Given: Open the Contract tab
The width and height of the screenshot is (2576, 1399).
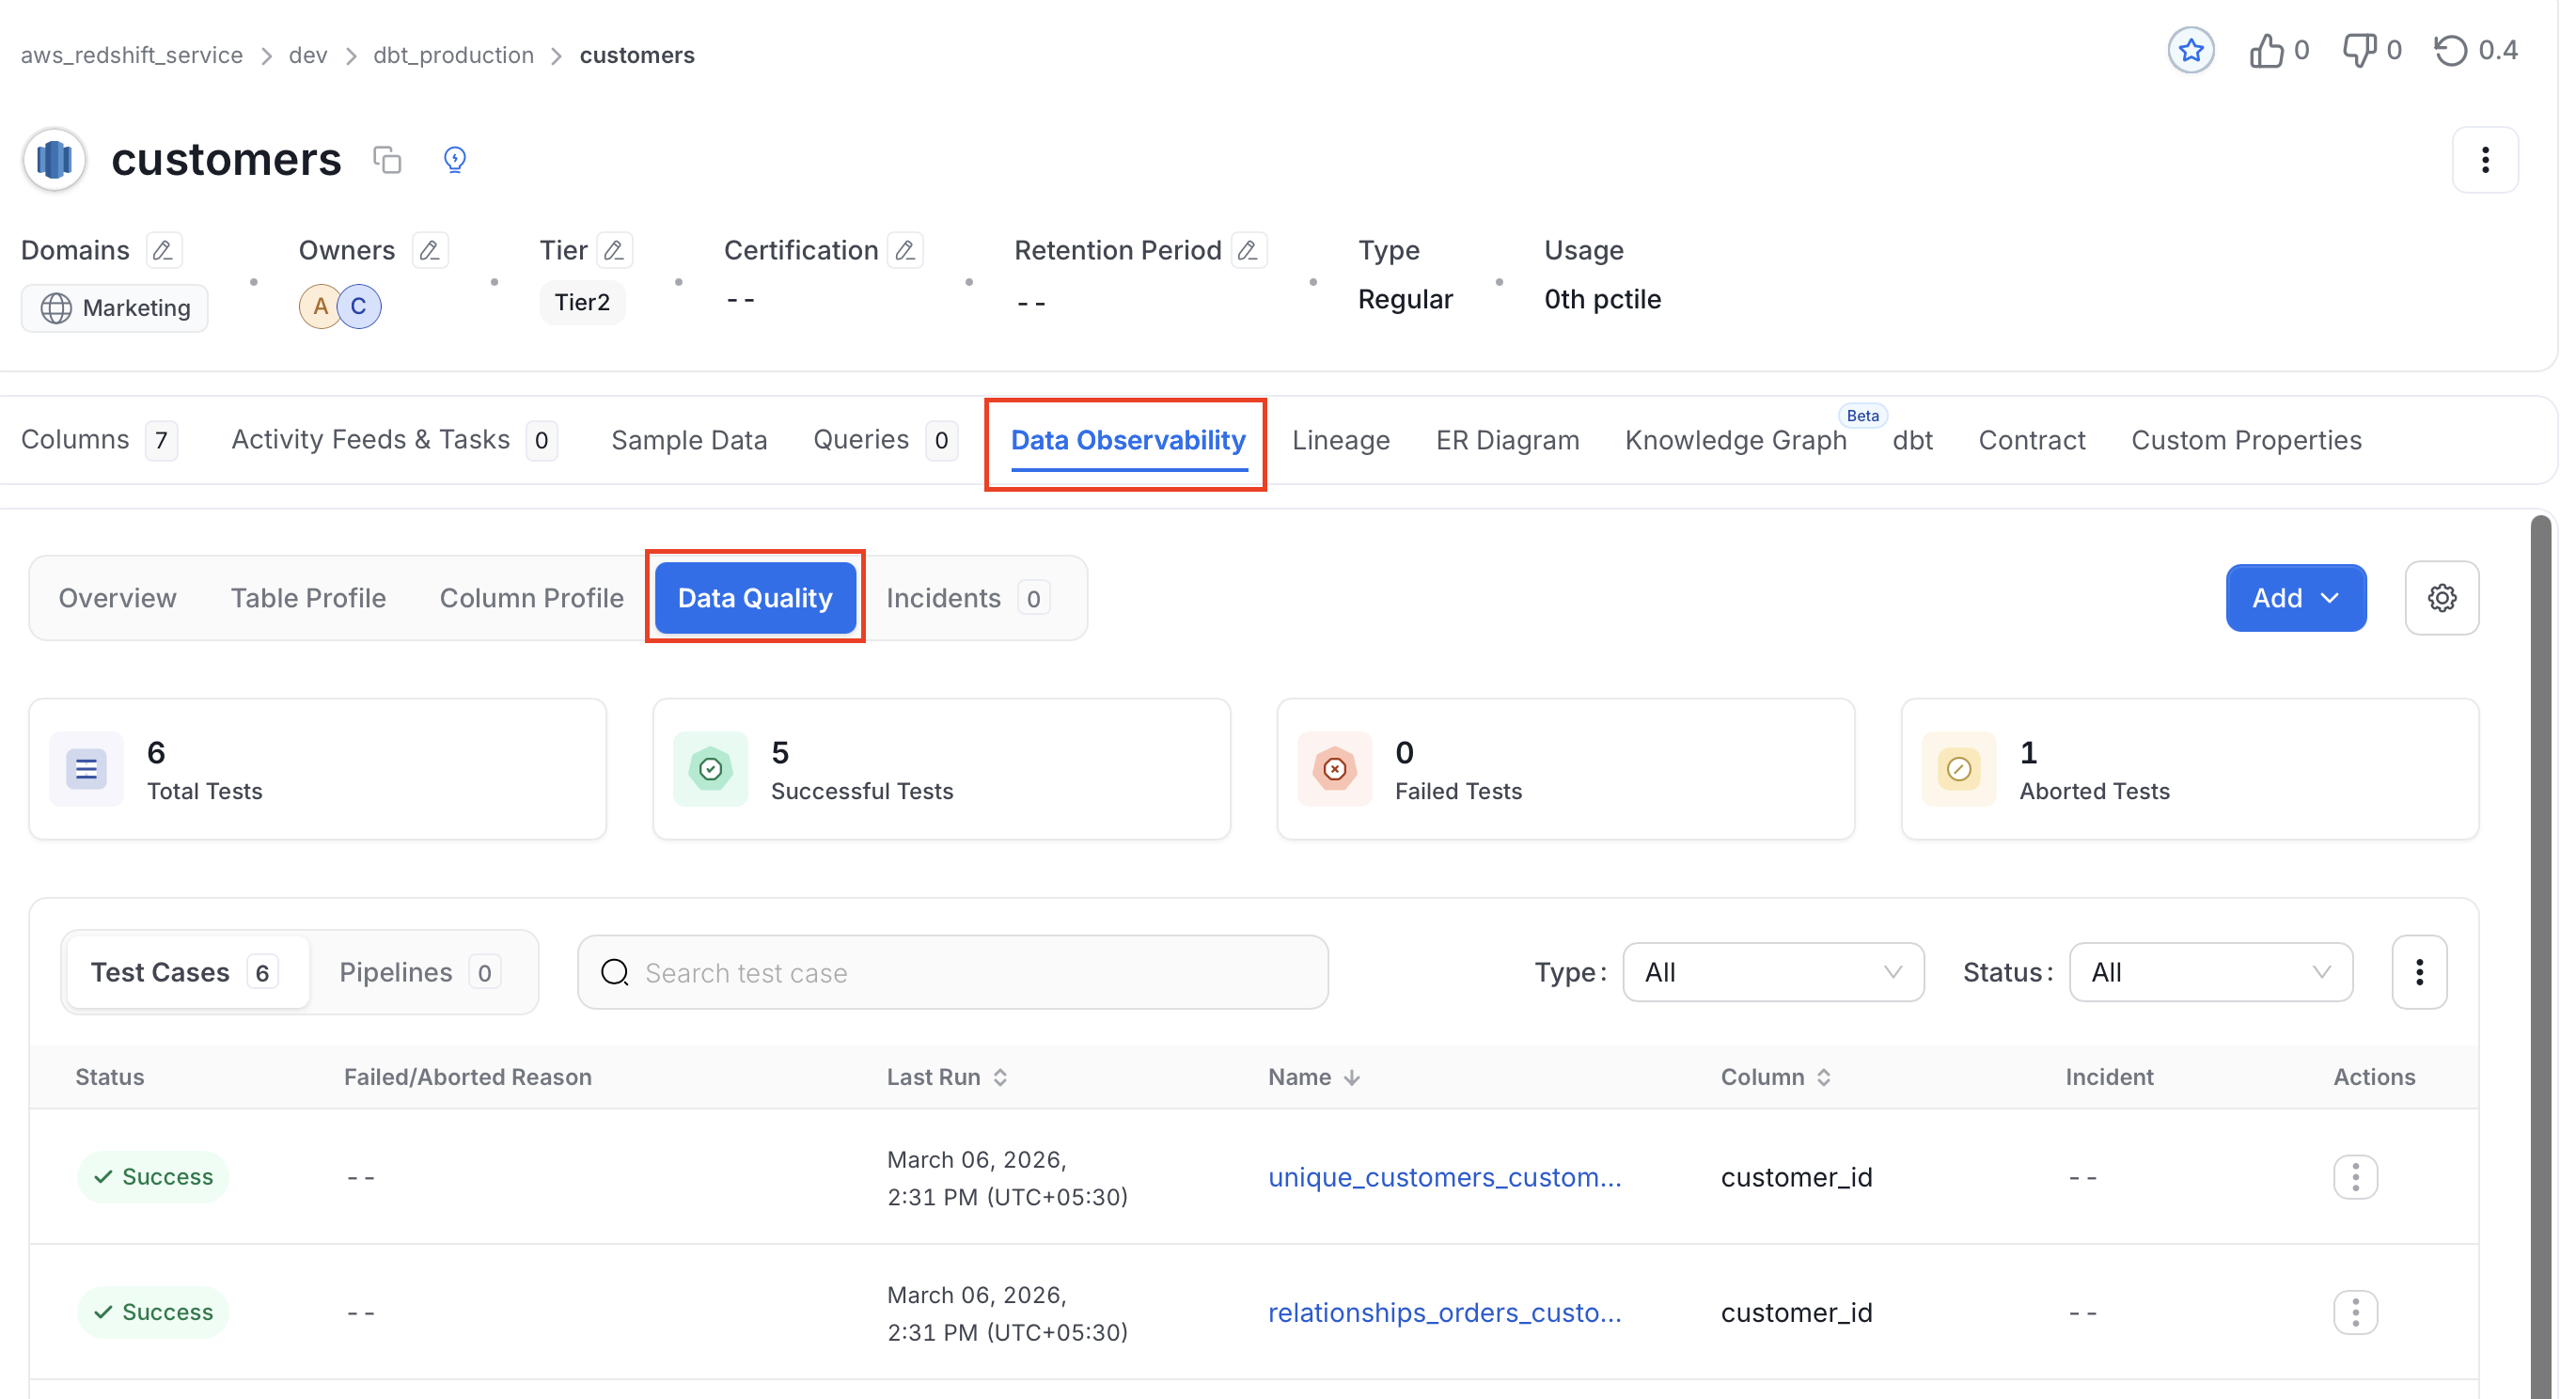Looking at the screenshot, I should 2031,440.
